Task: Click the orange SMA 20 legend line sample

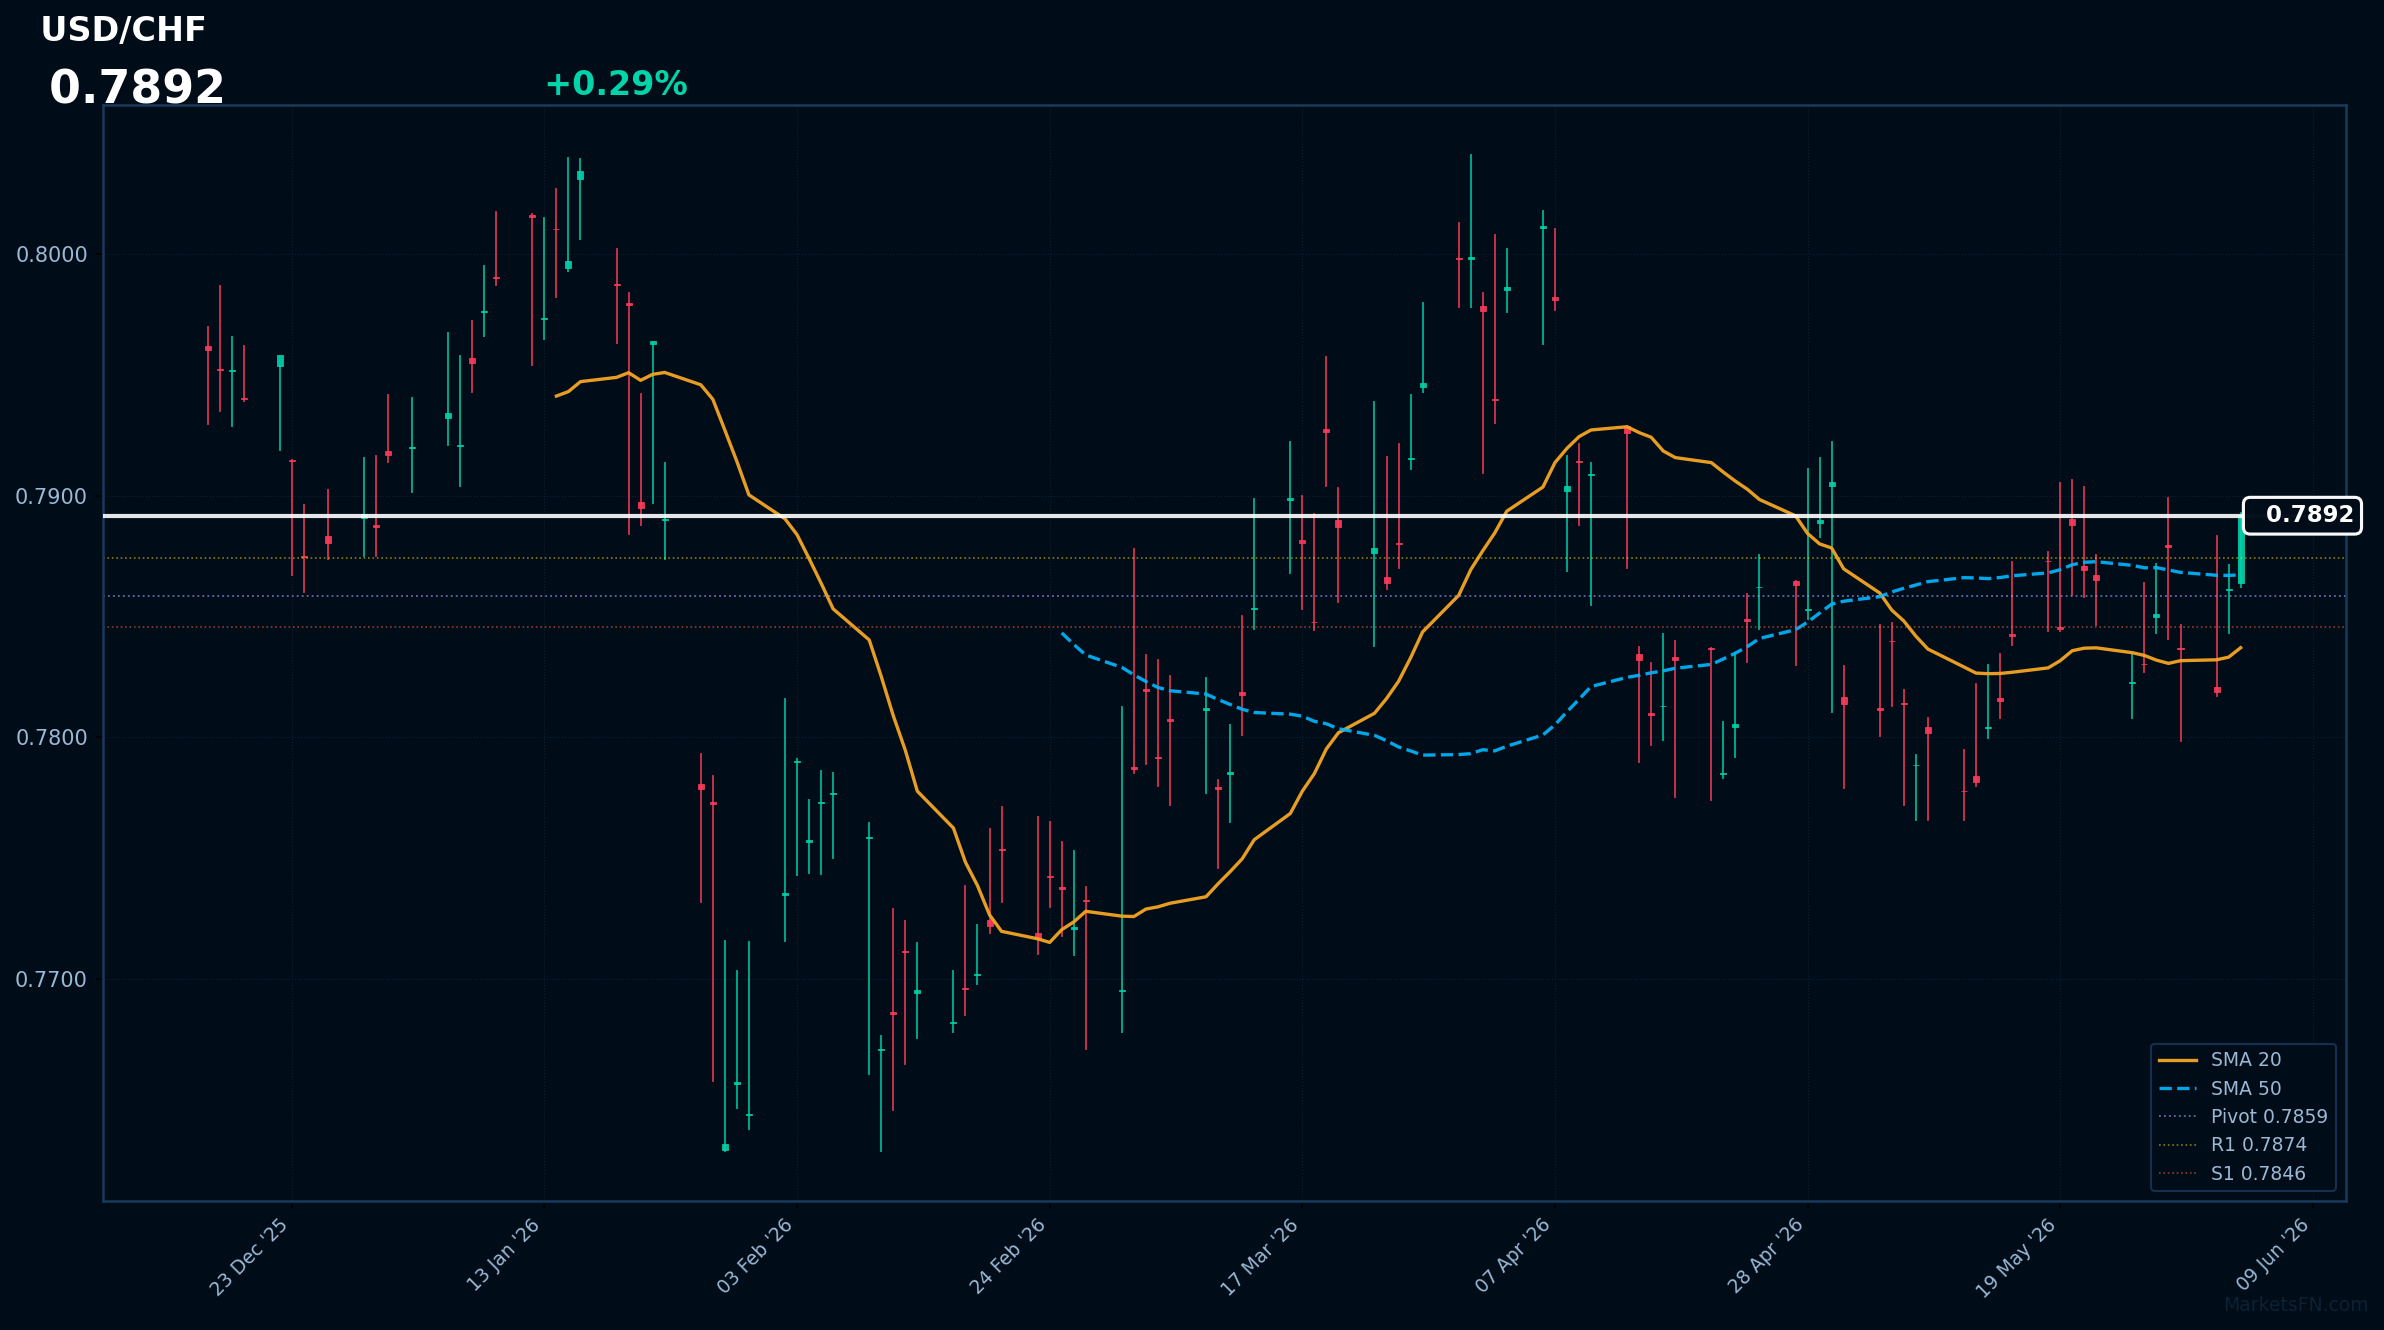Action: pos(2178,1060)
